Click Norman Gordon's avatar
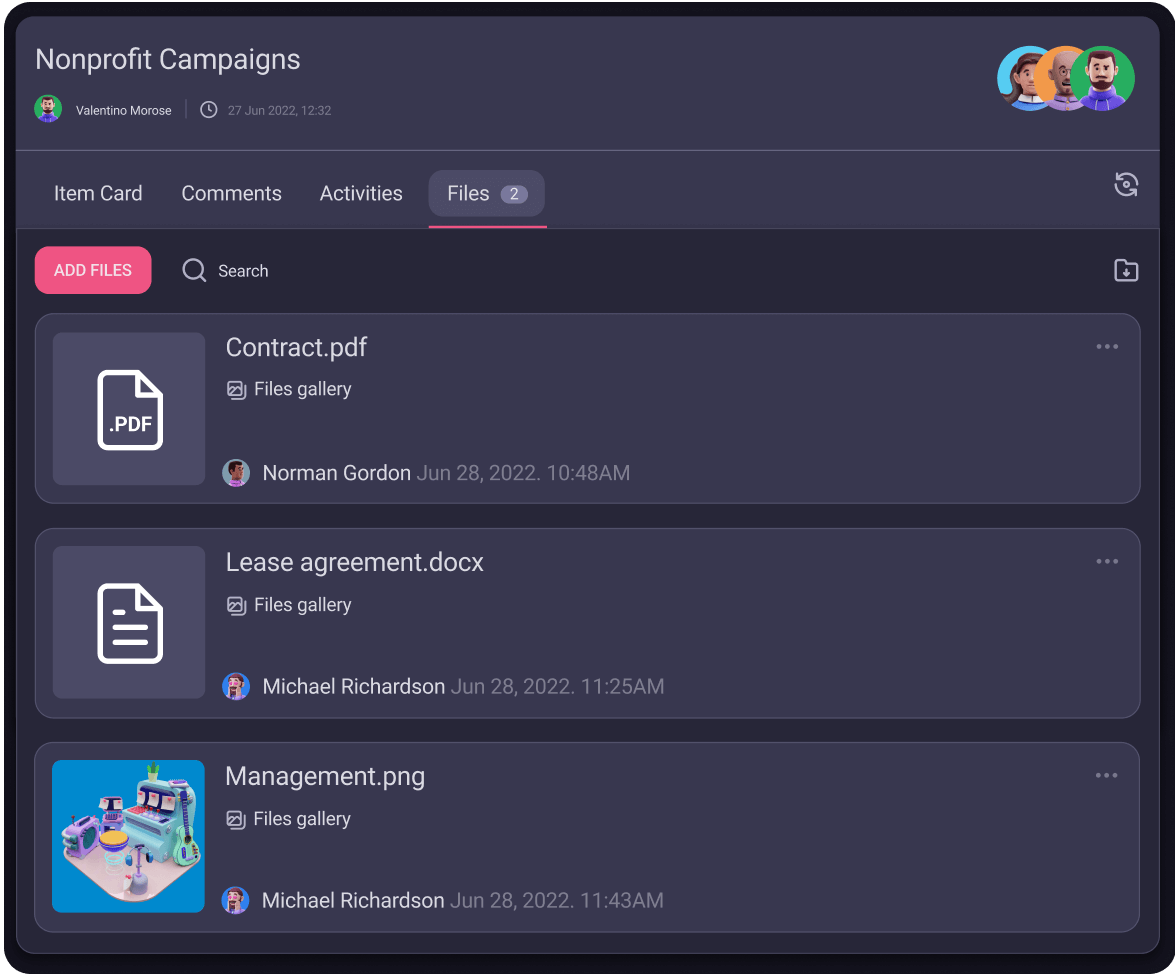 (x=236, y=473)
